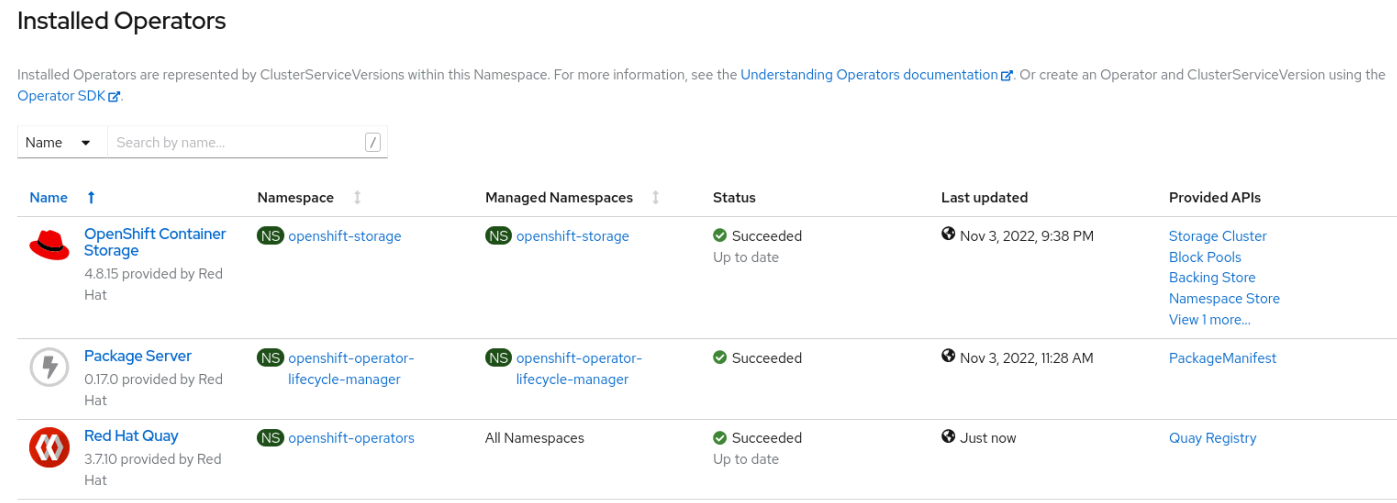Viewport: 1397px width, 503px height.
Task: Open the Quay Registry provided API
Action: (1212, 438)
